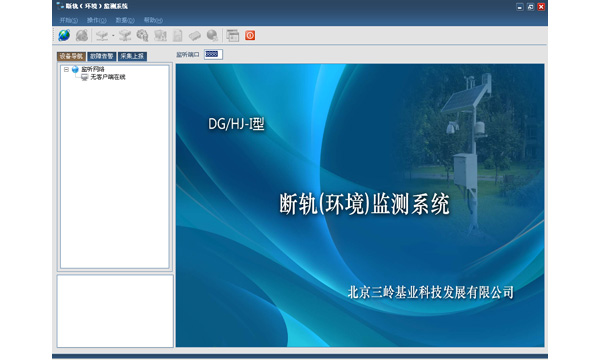Image resolution: width=600 pixels, height=360 pixels.
Task: Open the 操作(O) menu
Action: pyautogui.click(x=96, y=20)
